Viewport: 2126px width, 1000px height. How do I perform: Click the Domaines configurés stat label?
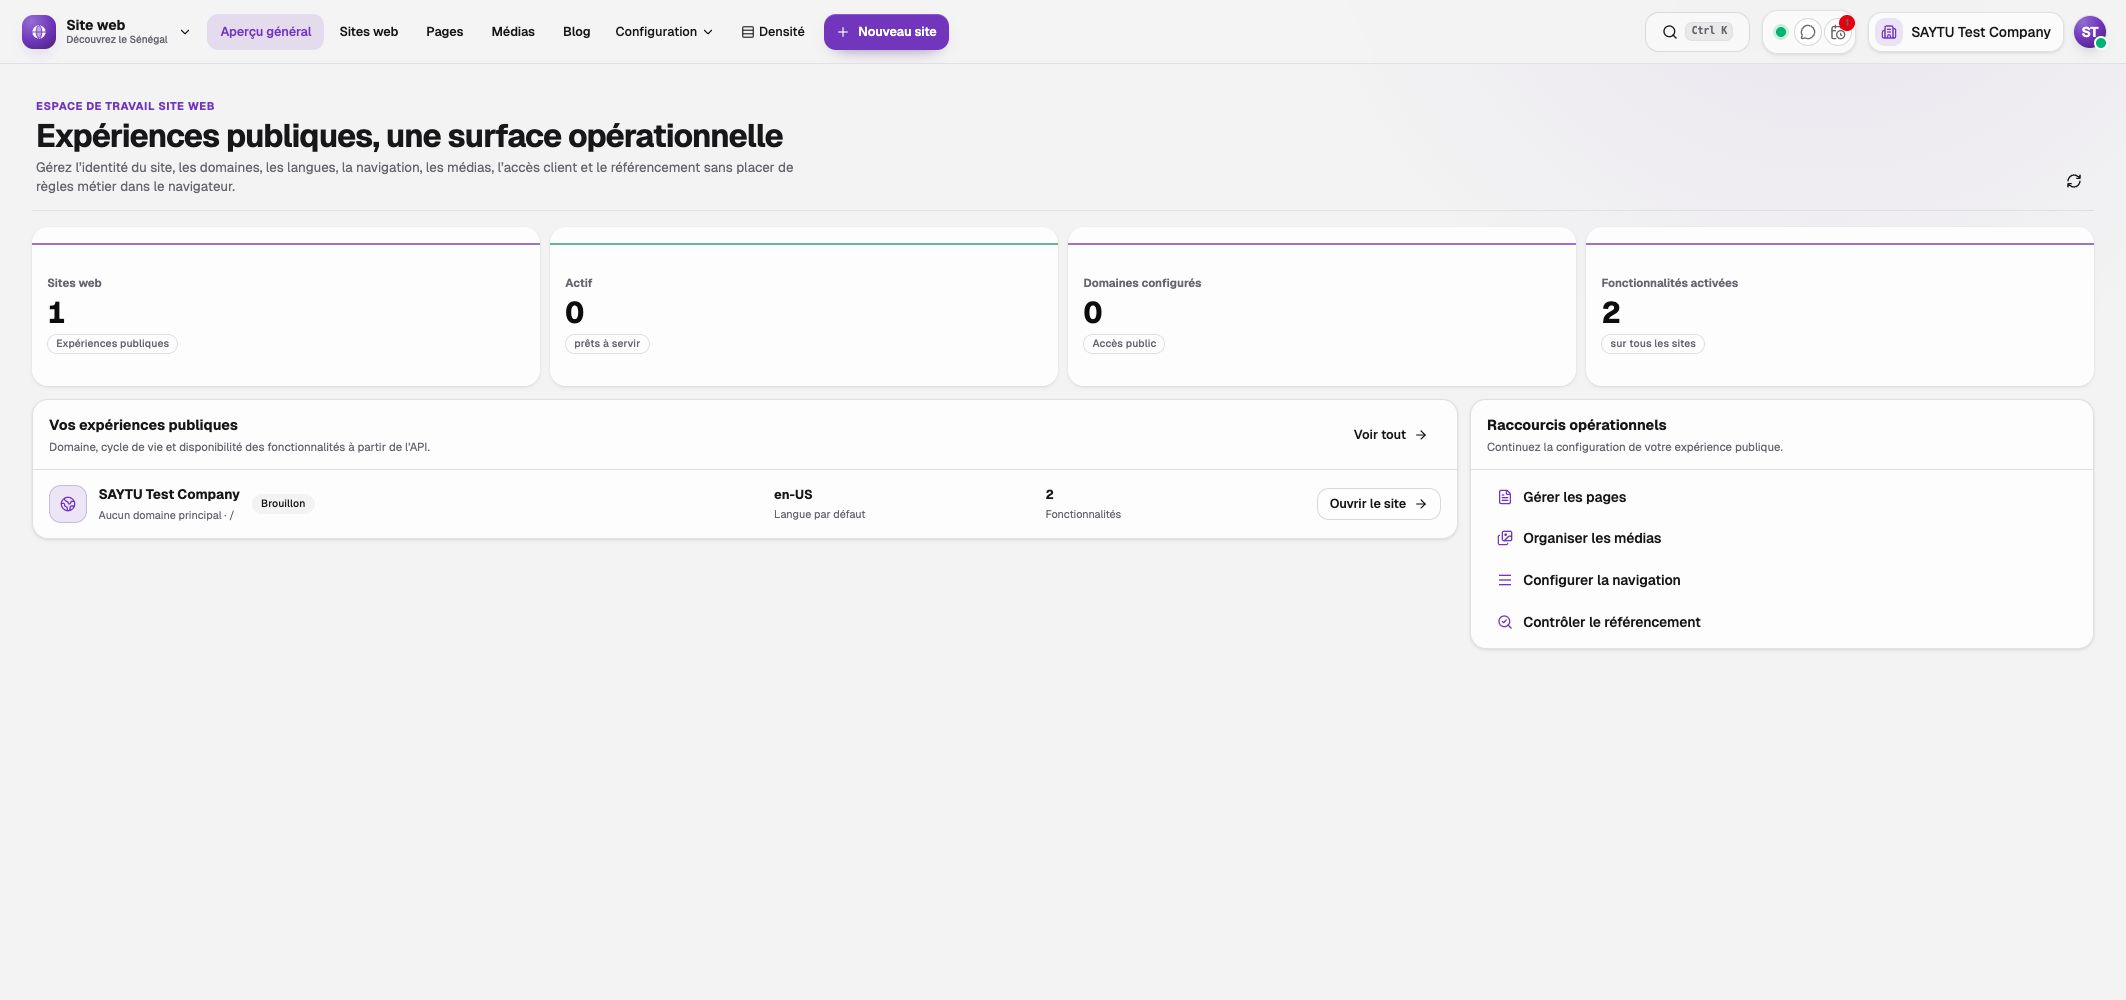click(1142, 283)
